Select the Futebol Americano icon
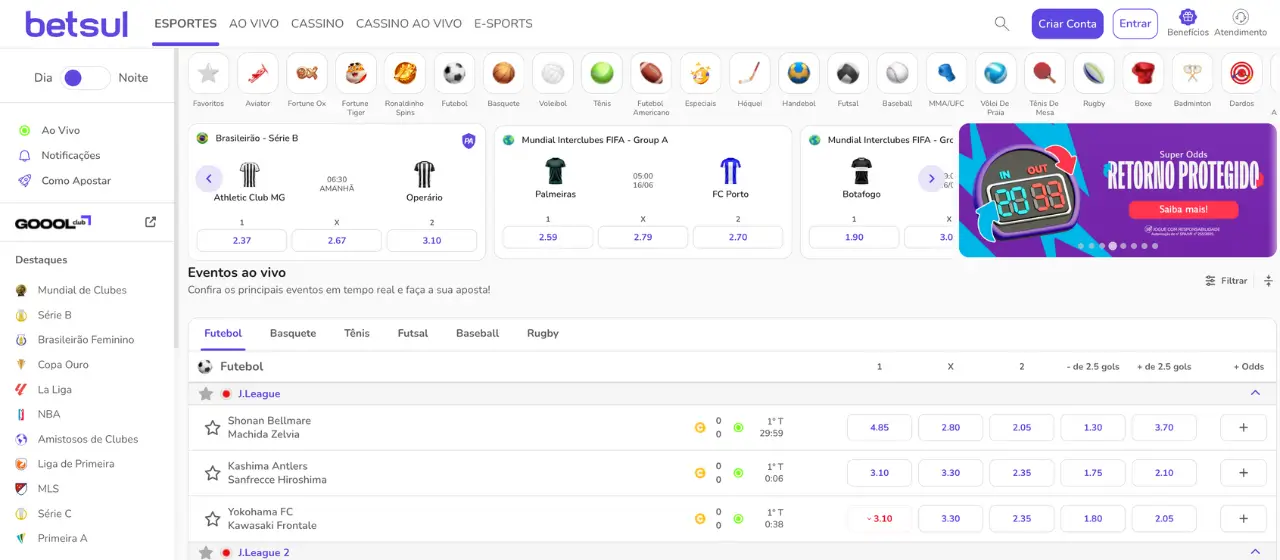Image resolution: width=1280 pixels, height=560 pixels. click(651, 74)
